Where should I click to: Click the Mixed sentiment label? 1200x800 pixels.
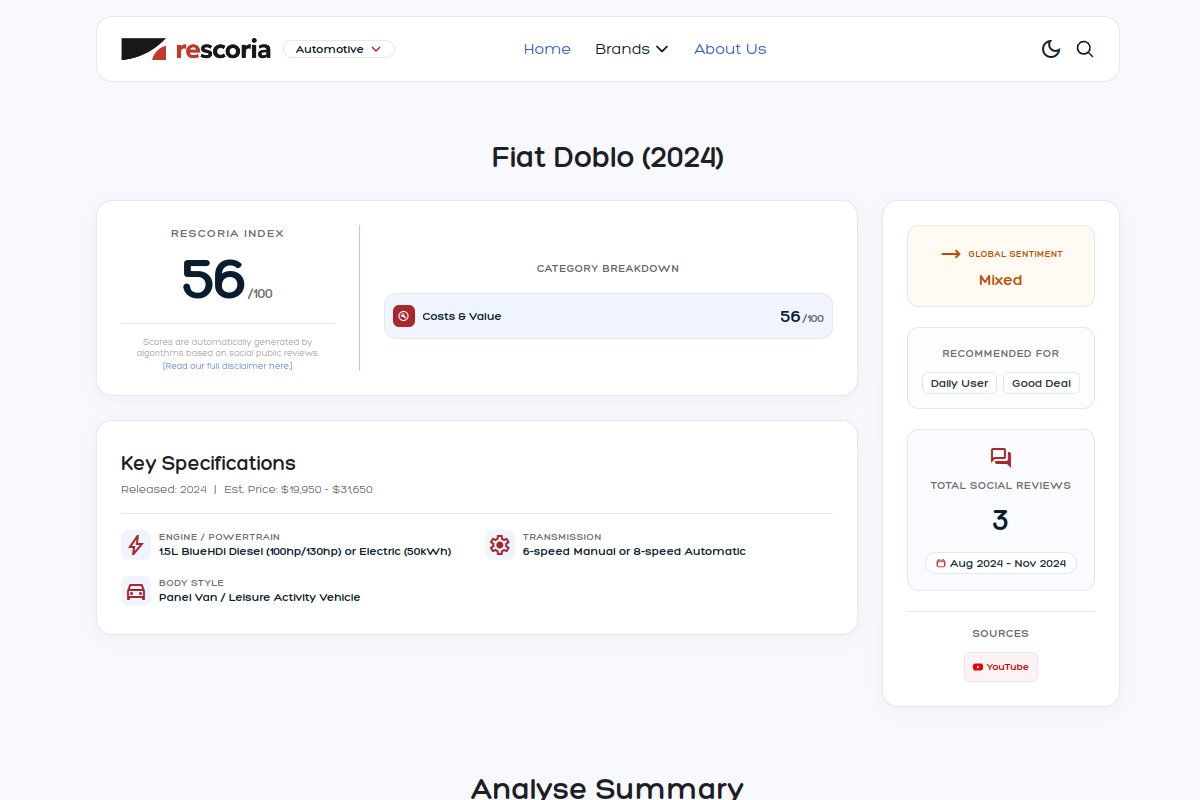tap(1001, 280)
